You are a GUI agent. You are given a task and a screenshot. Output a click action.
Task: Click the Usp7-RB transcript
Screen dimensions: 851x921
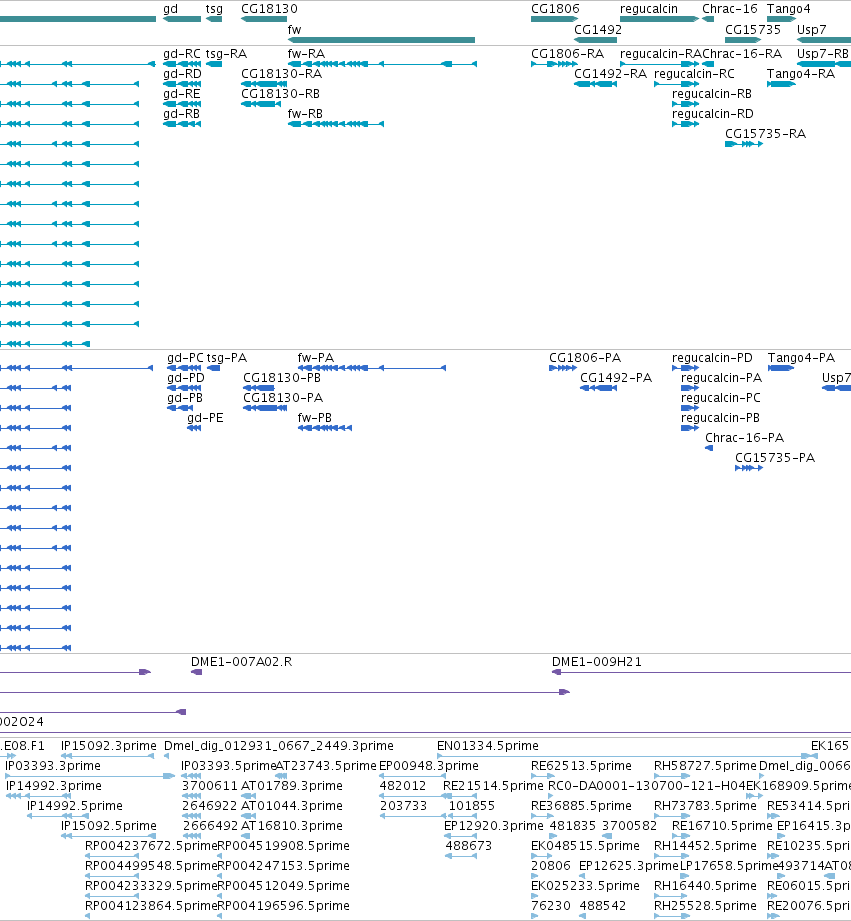point(824,64)
